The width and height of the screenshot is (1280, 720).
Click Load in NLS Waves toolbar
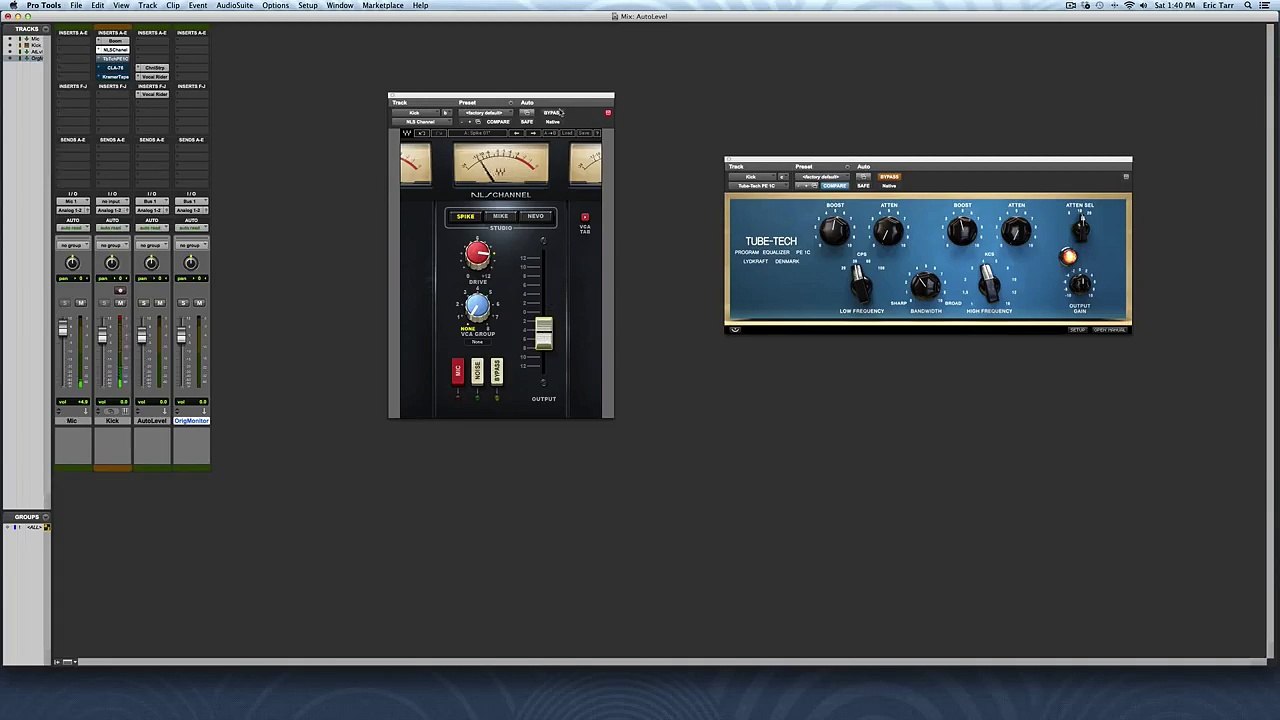567,133
